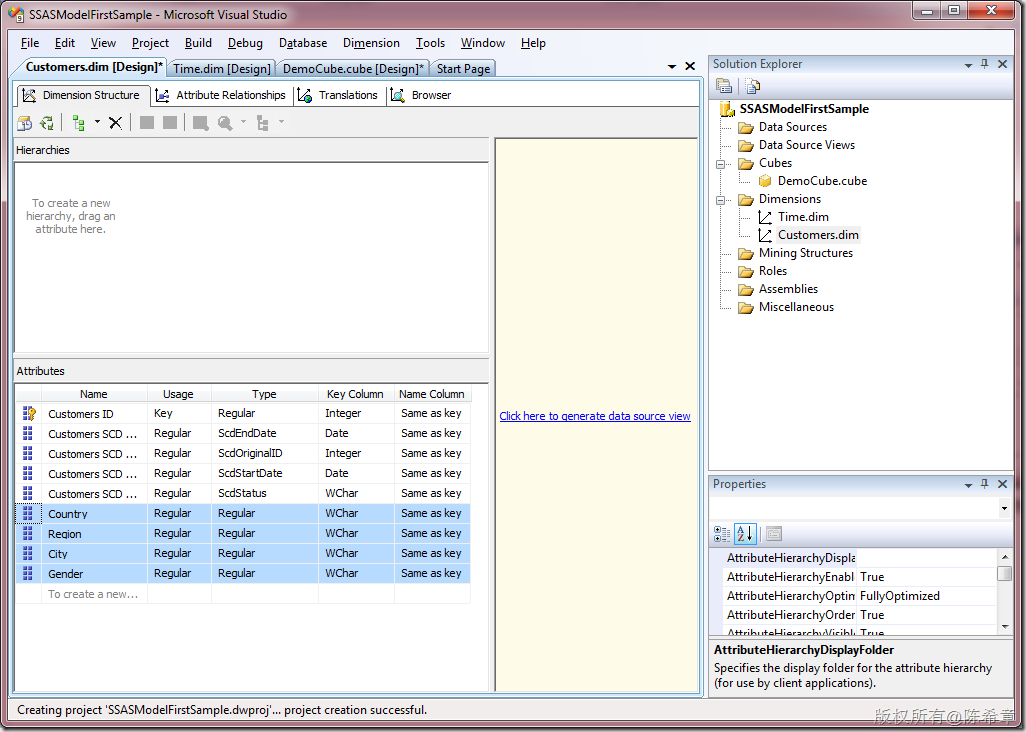Image resolution: width=1026 pixels, height=732 pixels.
Task: Select the Data Sources folder
Action: click(792, 127)
